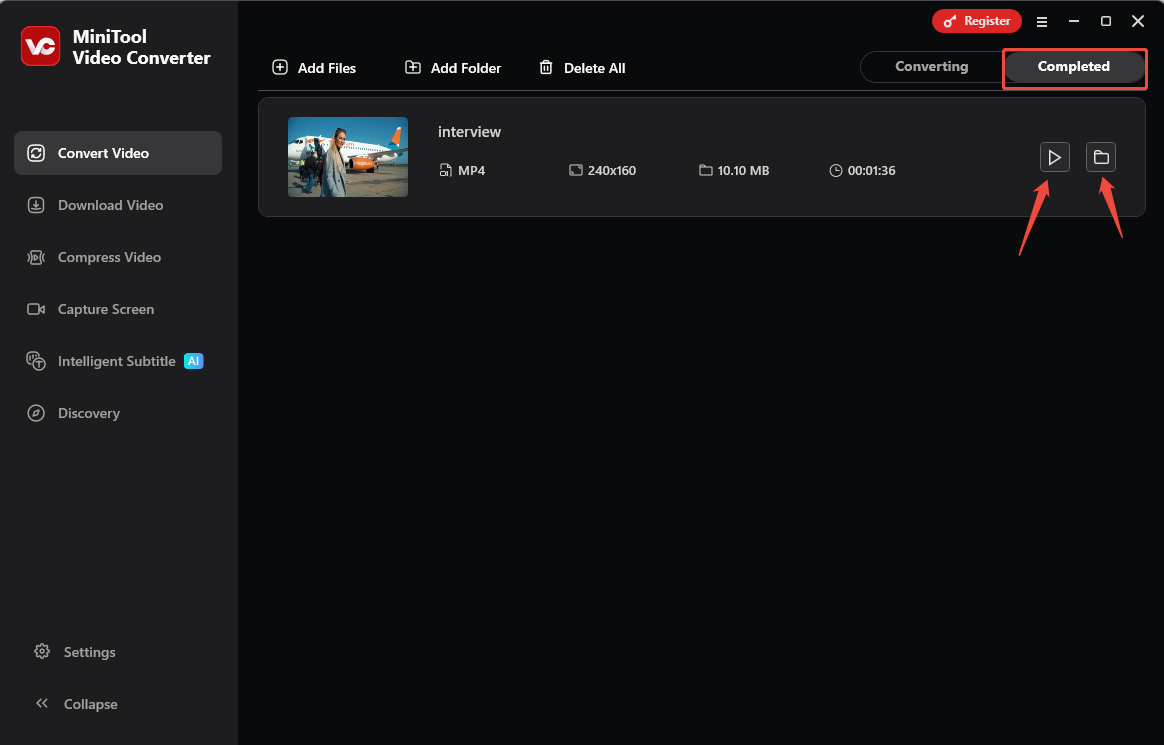Collapse the left sidebar panel
The height and width of the screenshot is (745, 1164).
click(x=42, y=703)
